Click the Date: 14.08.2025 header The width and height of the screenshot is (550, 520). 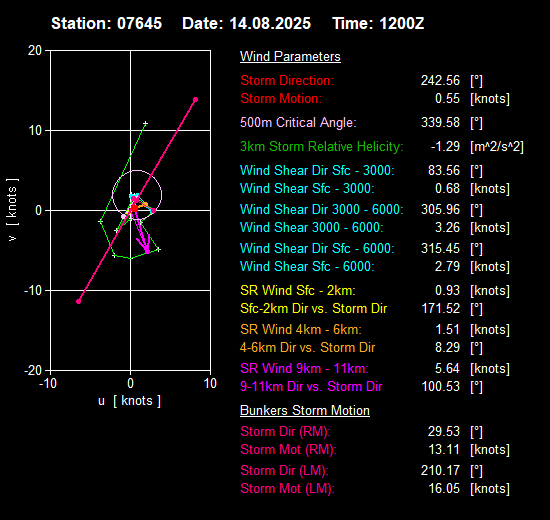246,24
